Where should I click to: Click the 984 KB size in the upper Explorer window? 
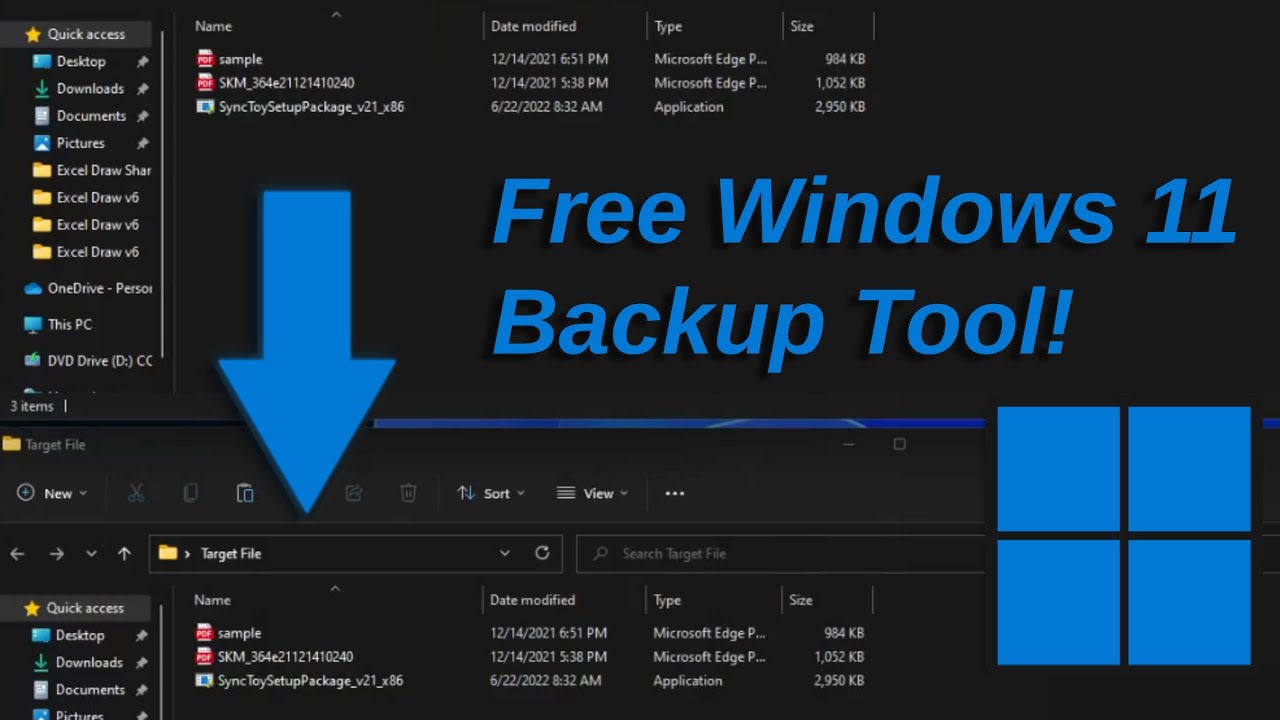845,59
